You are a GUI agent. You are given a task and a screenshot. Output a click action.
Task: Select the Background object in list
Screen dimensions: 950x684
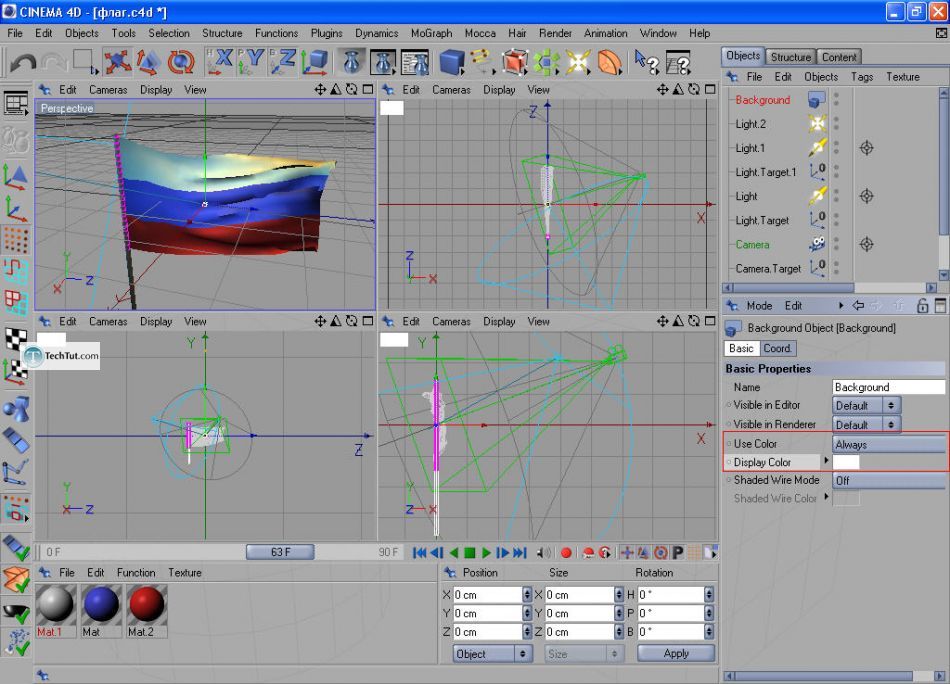click(x=762, y=100)
